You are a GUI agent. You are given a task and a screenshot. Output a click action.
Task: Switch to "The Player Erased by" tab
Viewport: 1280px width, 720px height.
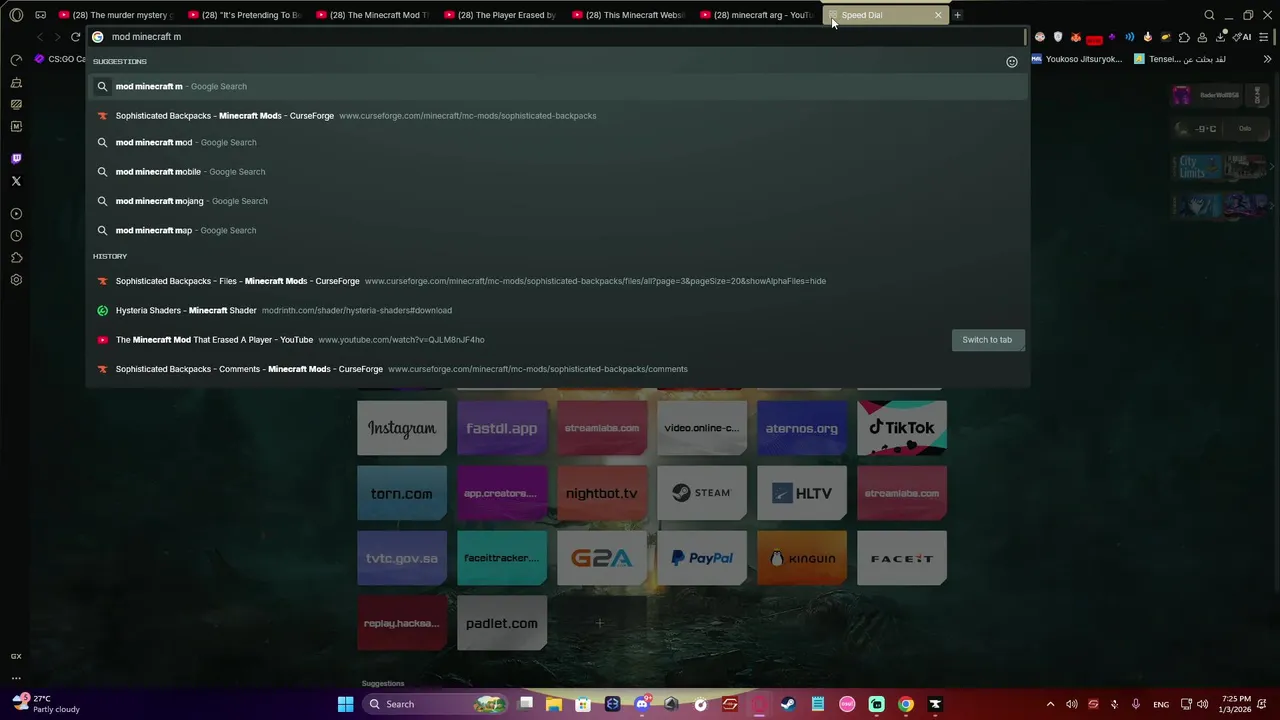[501, 15]
